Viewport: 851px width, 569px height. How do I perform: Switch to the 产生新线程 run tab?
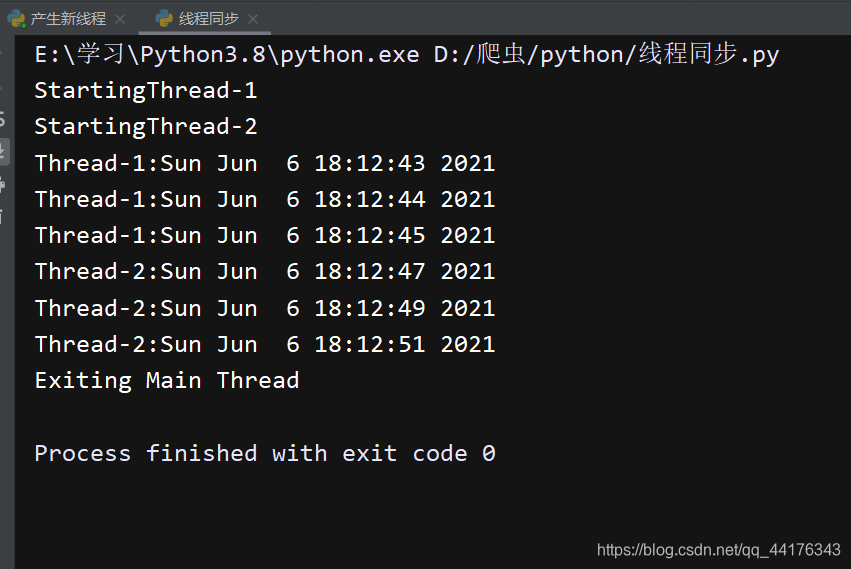click(x=68, y=19)
